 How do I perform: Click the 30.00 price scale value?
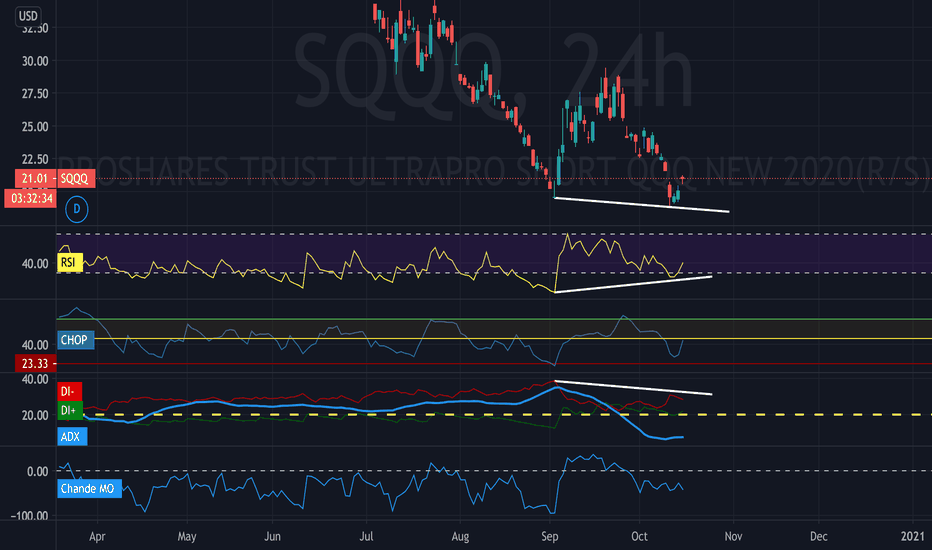[35, 61]
